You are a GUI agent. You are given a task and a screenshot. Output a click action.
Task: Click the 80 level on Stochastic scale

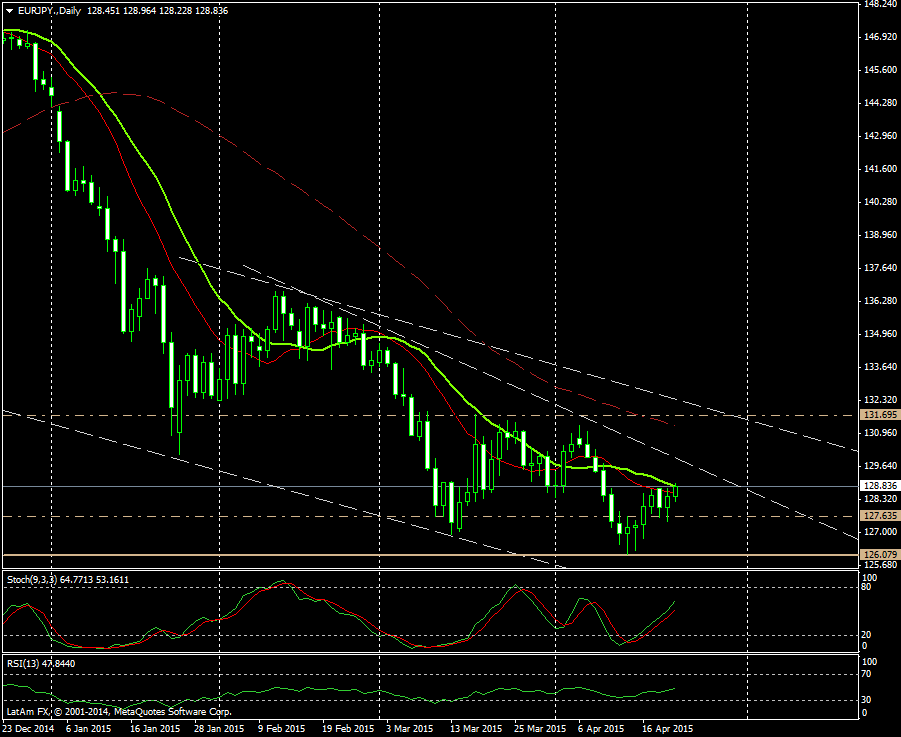pyautogui.click(x=868, y=588)
